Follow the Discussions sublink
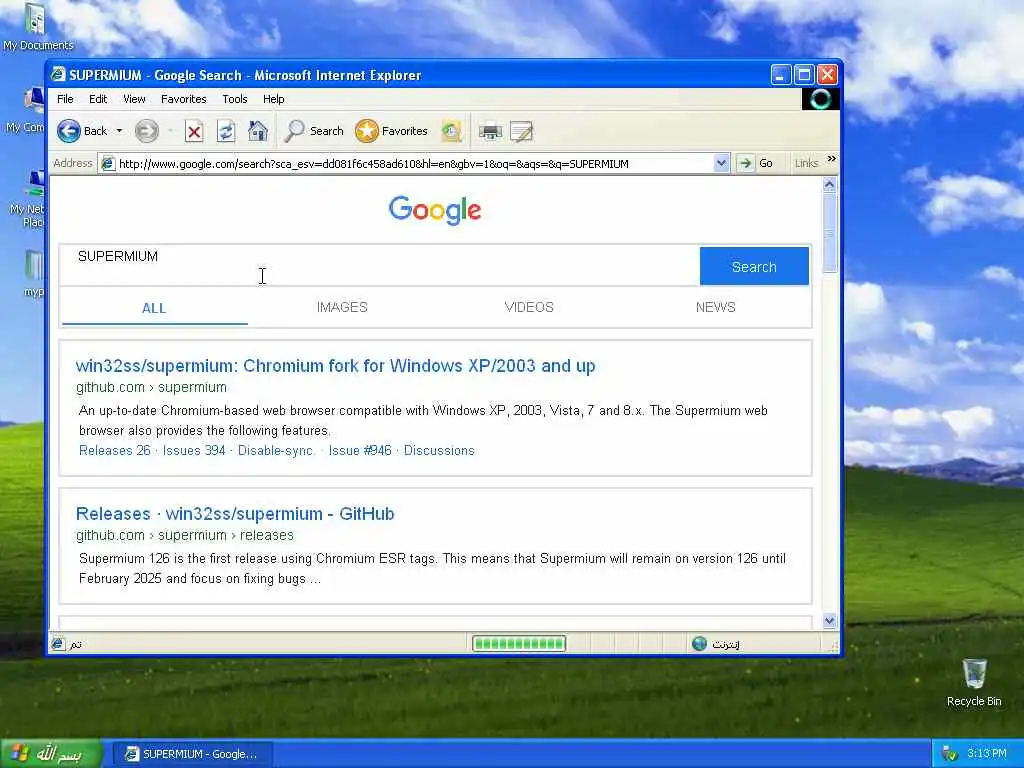The height and width of the screenshot is (768, 1024). (x=439, y=451)
